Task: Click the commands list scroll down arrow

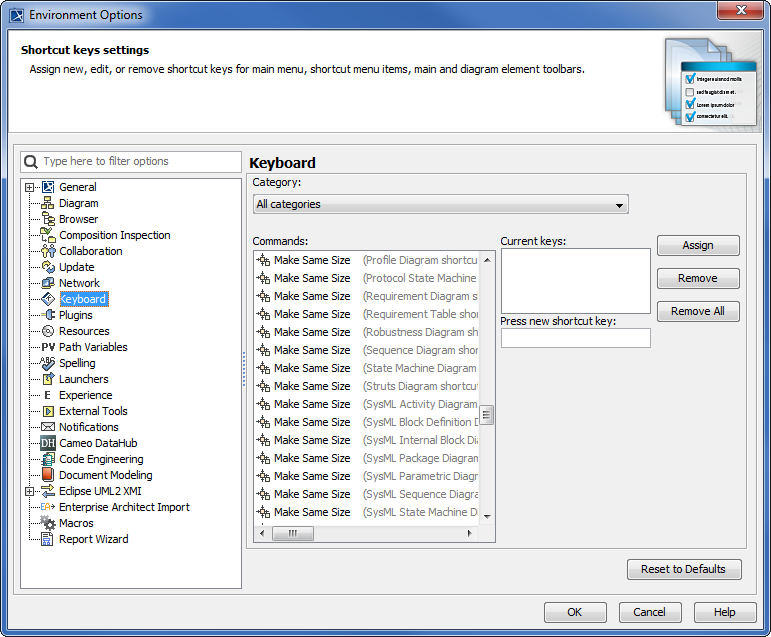Action: [x=487, y=516]
